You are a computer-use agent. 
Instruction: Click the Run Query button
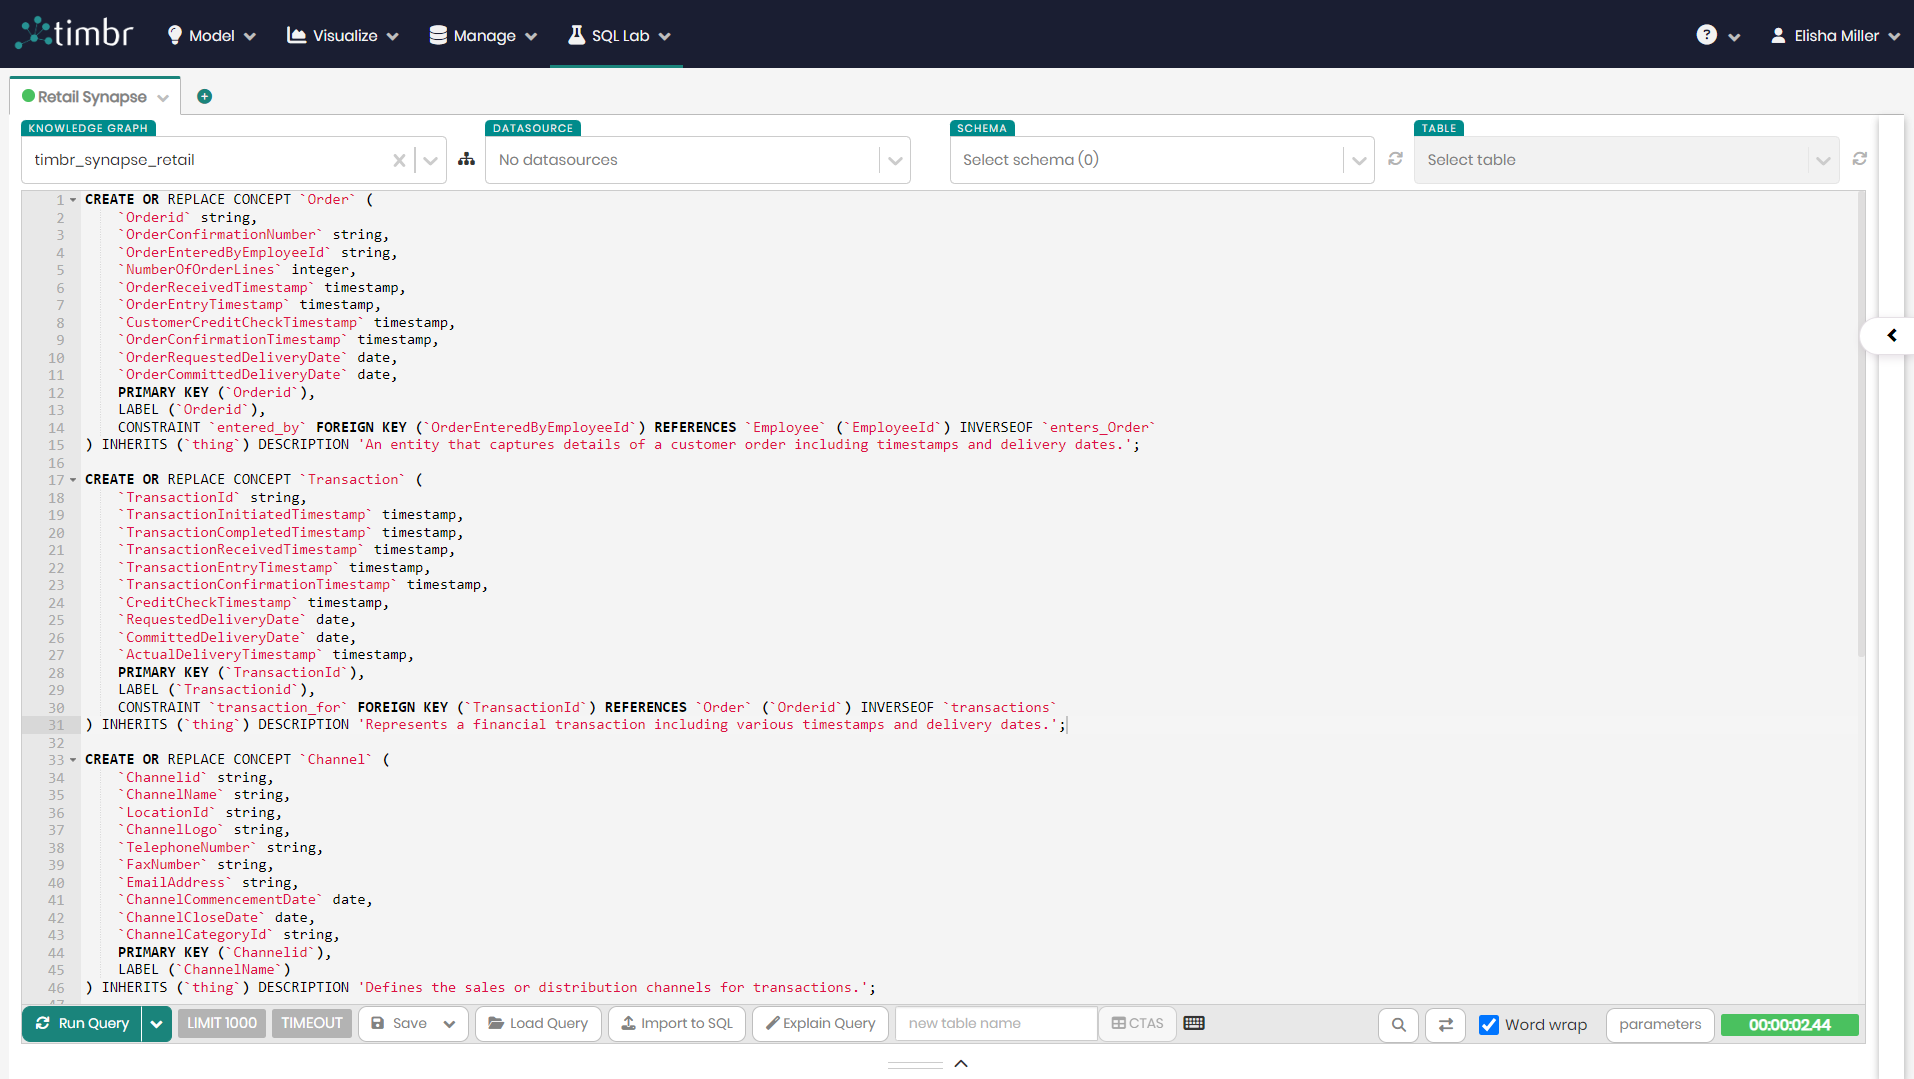tap(82, 1023)
